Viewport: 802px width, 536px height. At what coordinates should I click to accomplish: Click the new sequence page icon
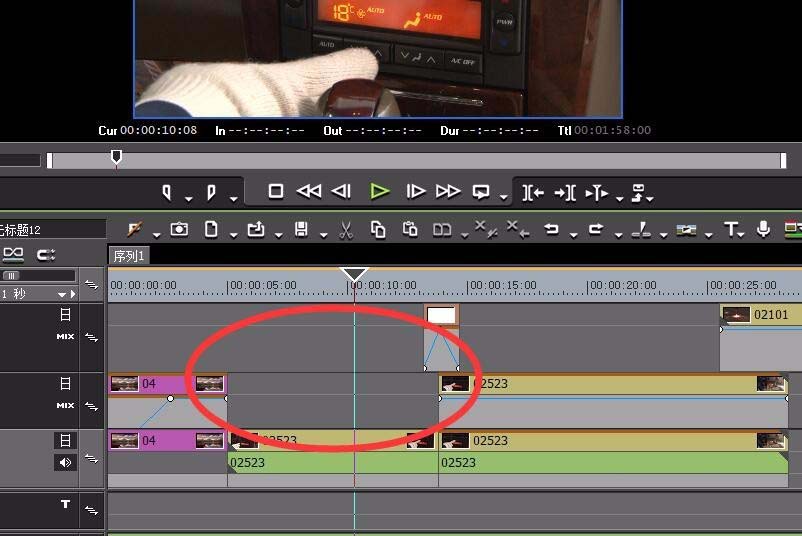click(x=211, y=229)
